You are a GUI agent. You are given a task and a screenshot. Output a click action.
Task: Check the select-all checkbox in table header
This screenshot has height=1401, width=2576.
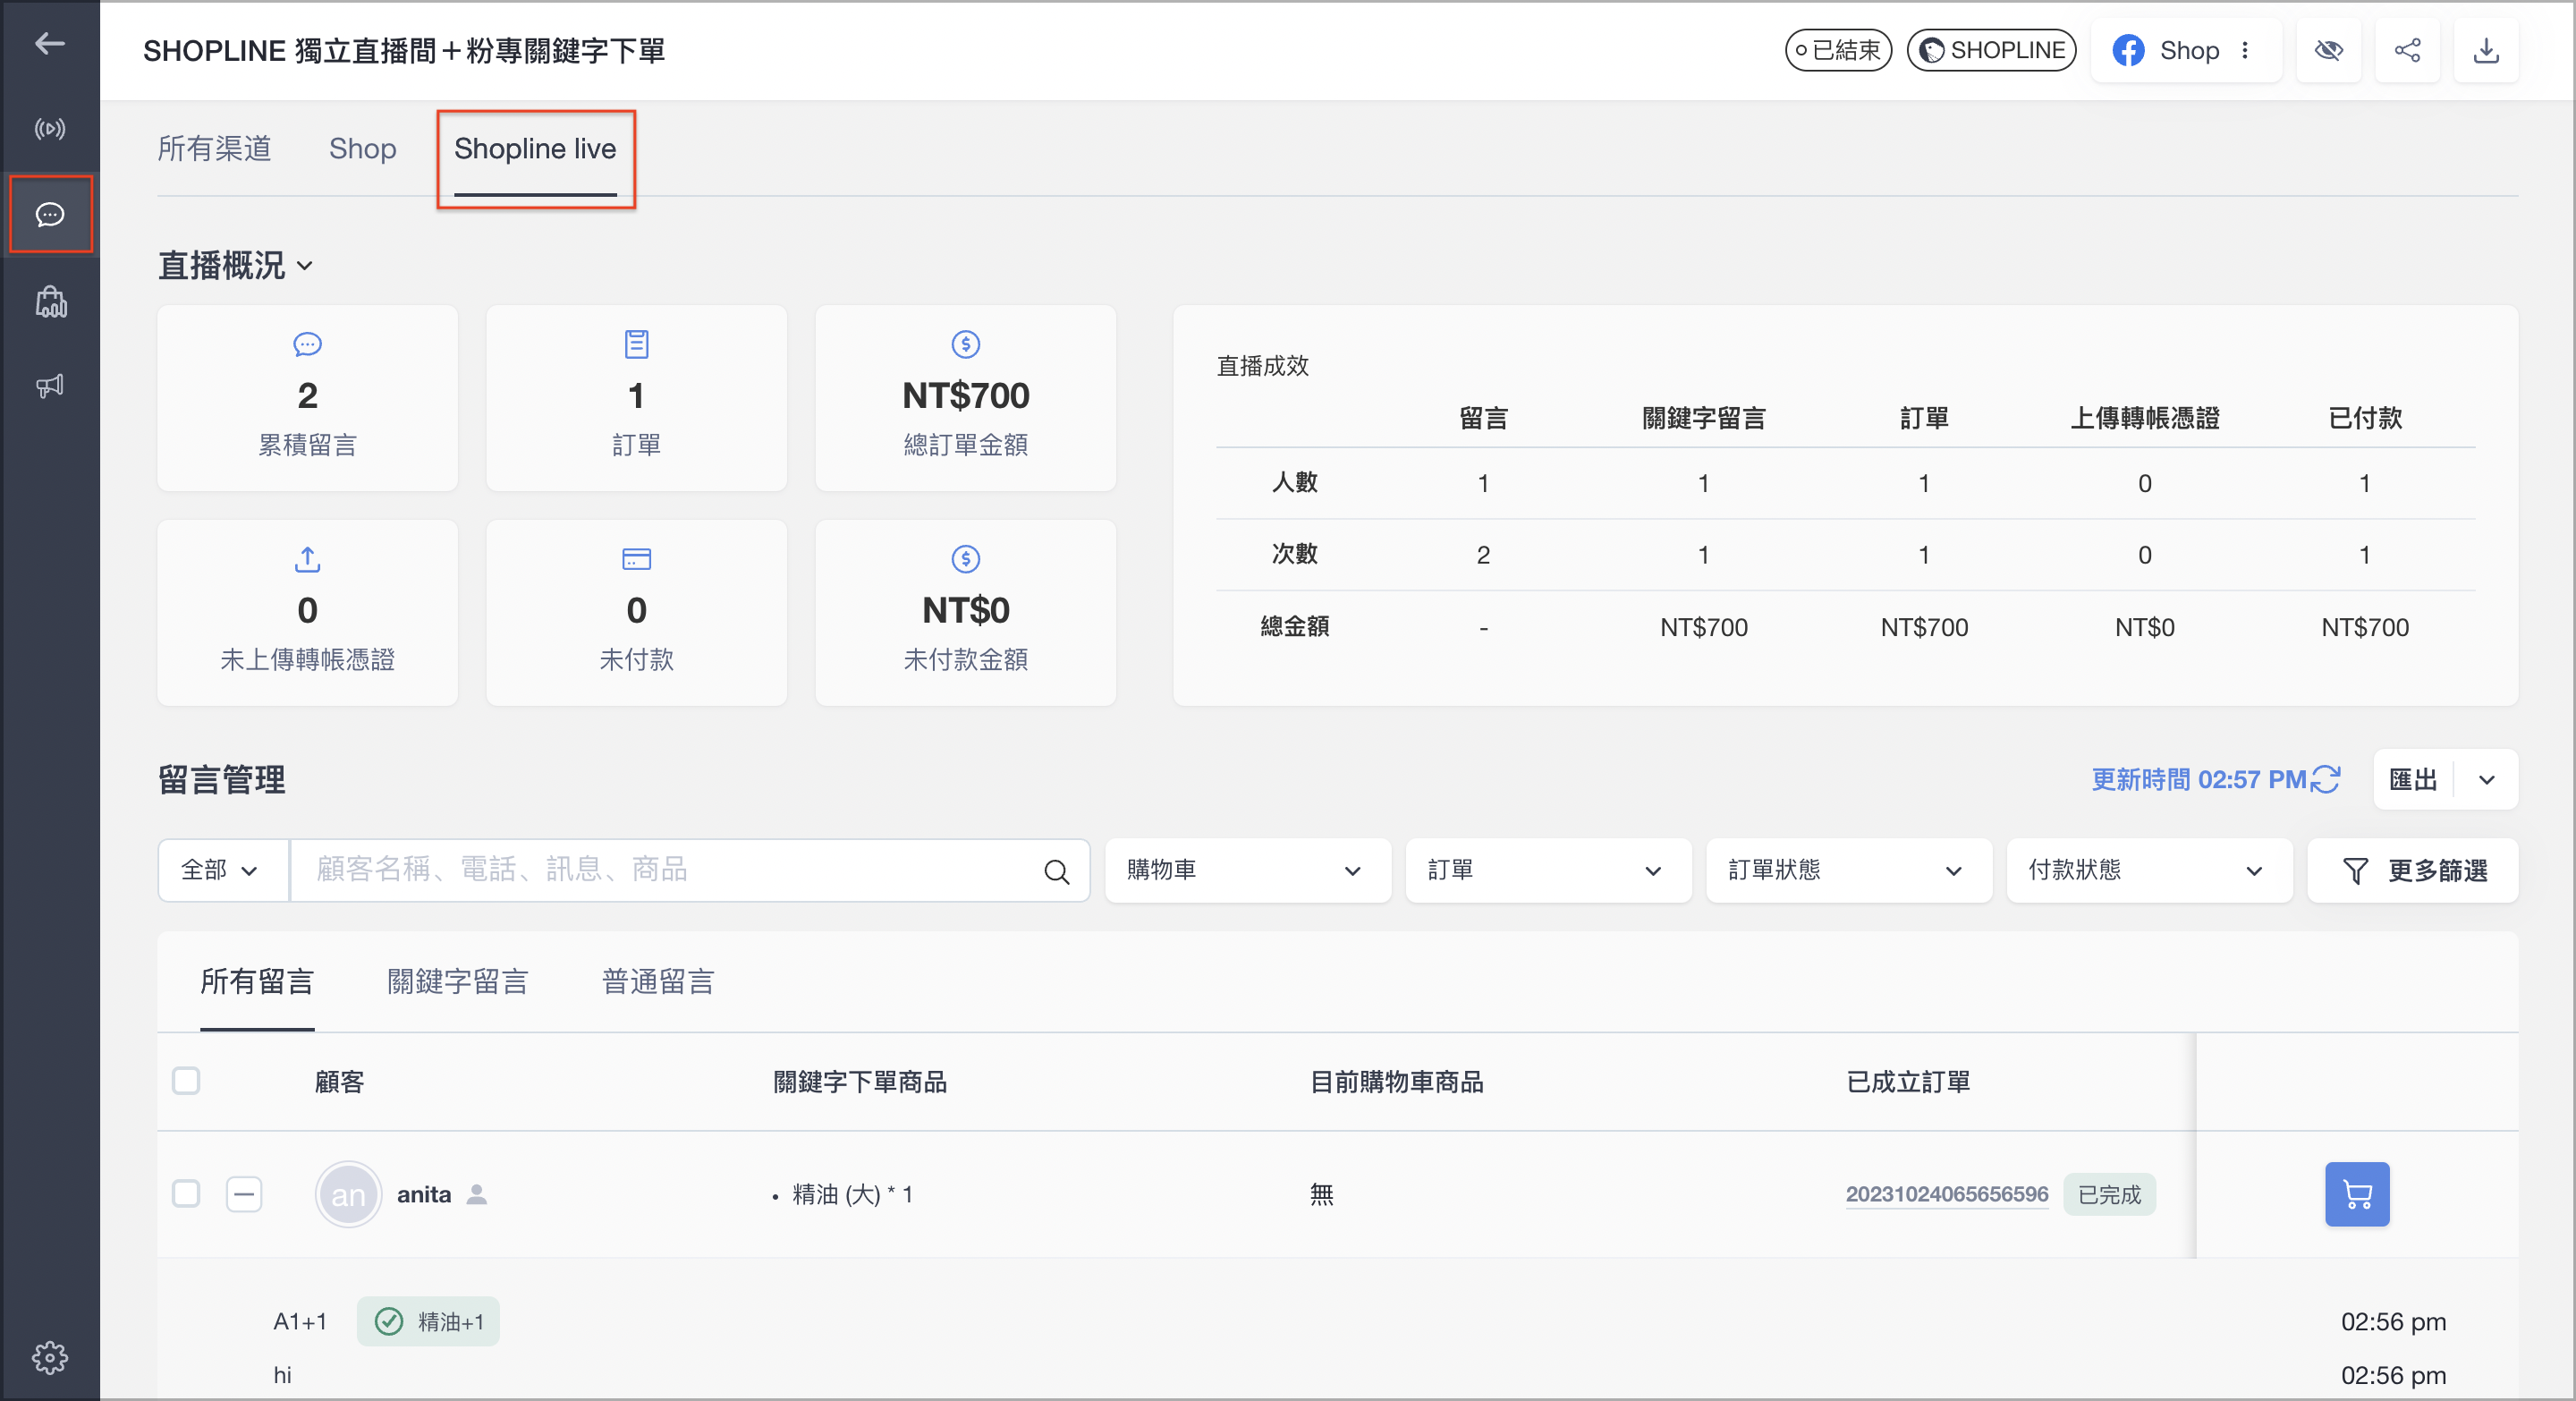(x=186, y=1081)
